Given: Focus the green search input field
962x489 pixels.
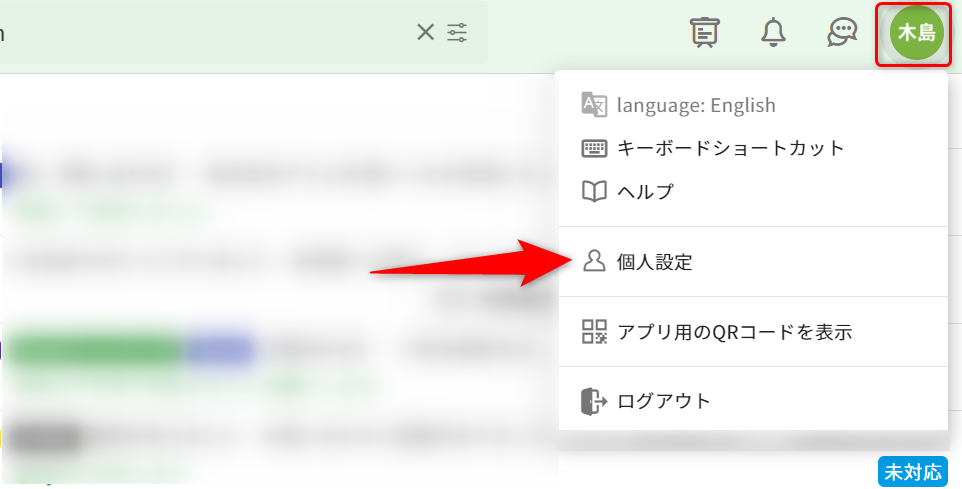Looking at the screenshot, I should point(200,33).
